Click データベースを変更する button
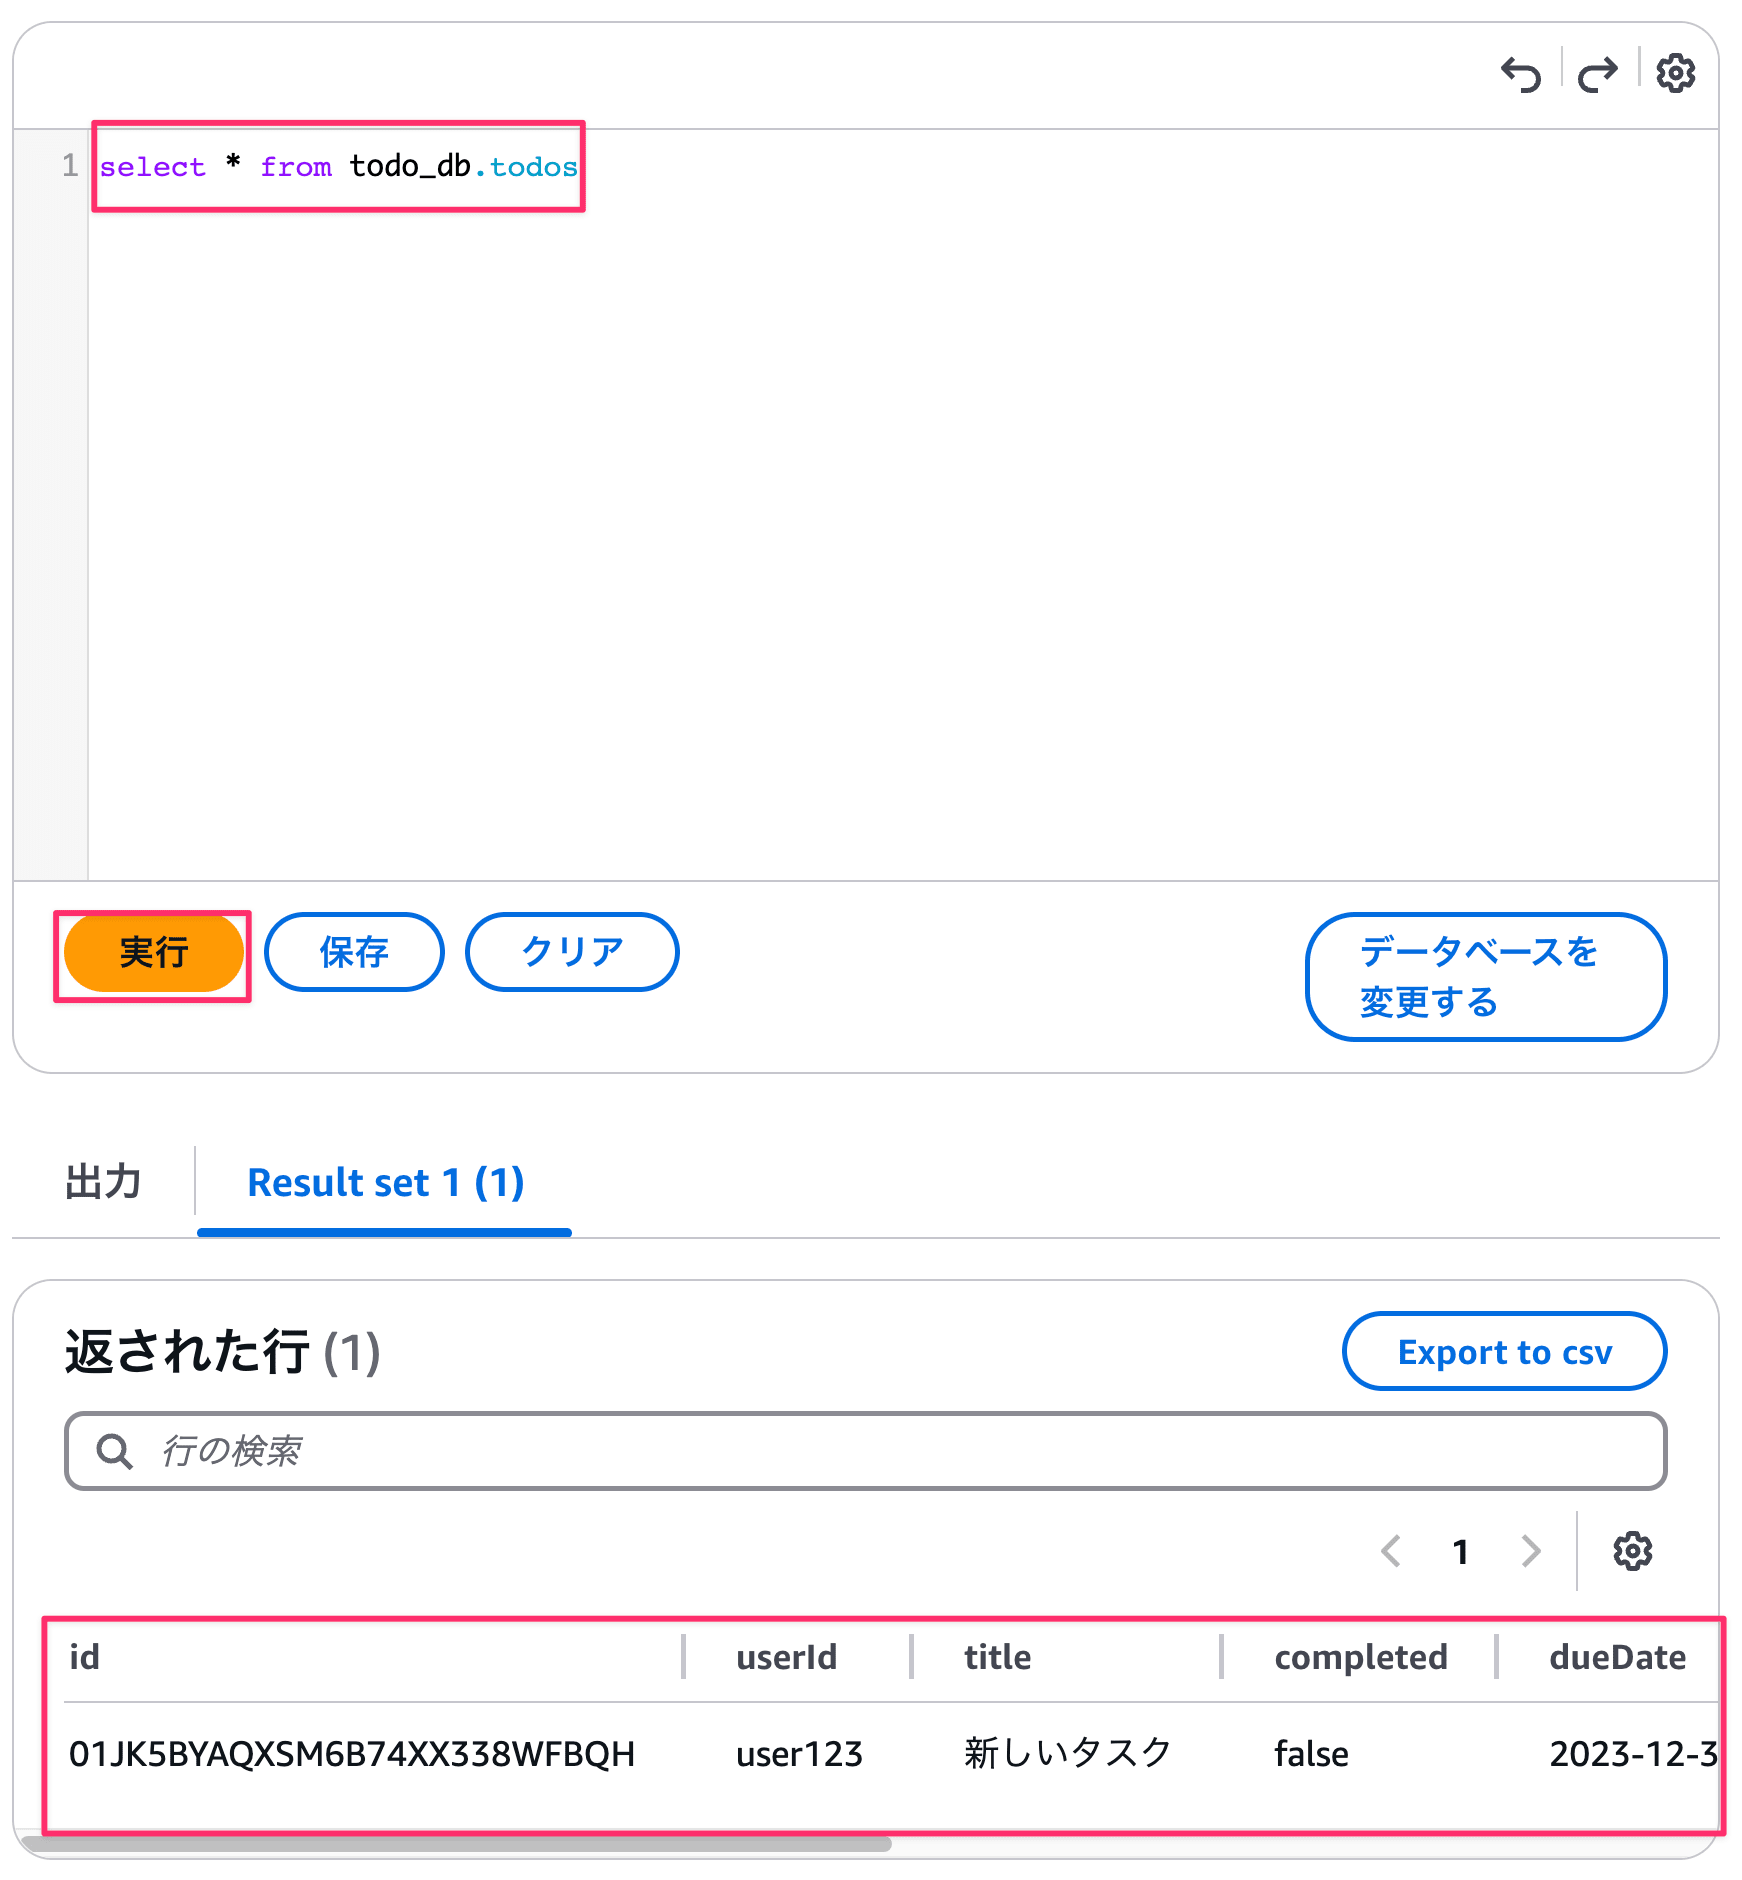The image size is (1742, 1880). click(x=1486, y=977)
